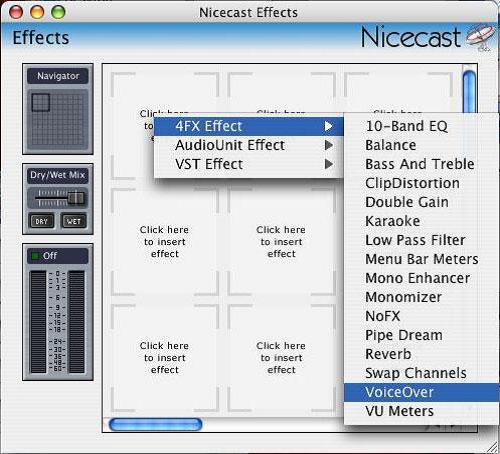
Task: Add the Low Pass Filter effect
Action: click(x=421, y=240)
